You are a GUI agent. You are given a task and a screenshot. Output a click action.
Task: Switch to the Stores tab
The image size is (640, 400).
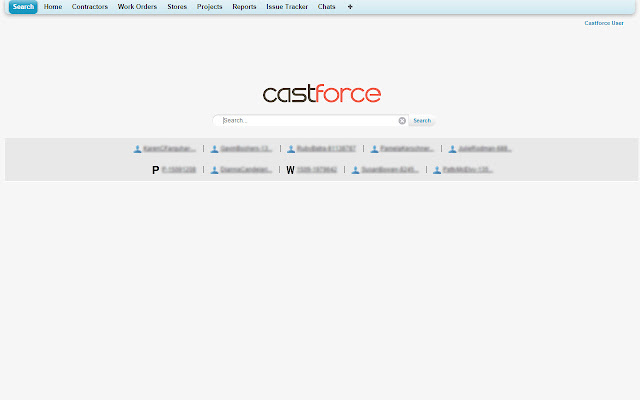[x=177, y=7]
